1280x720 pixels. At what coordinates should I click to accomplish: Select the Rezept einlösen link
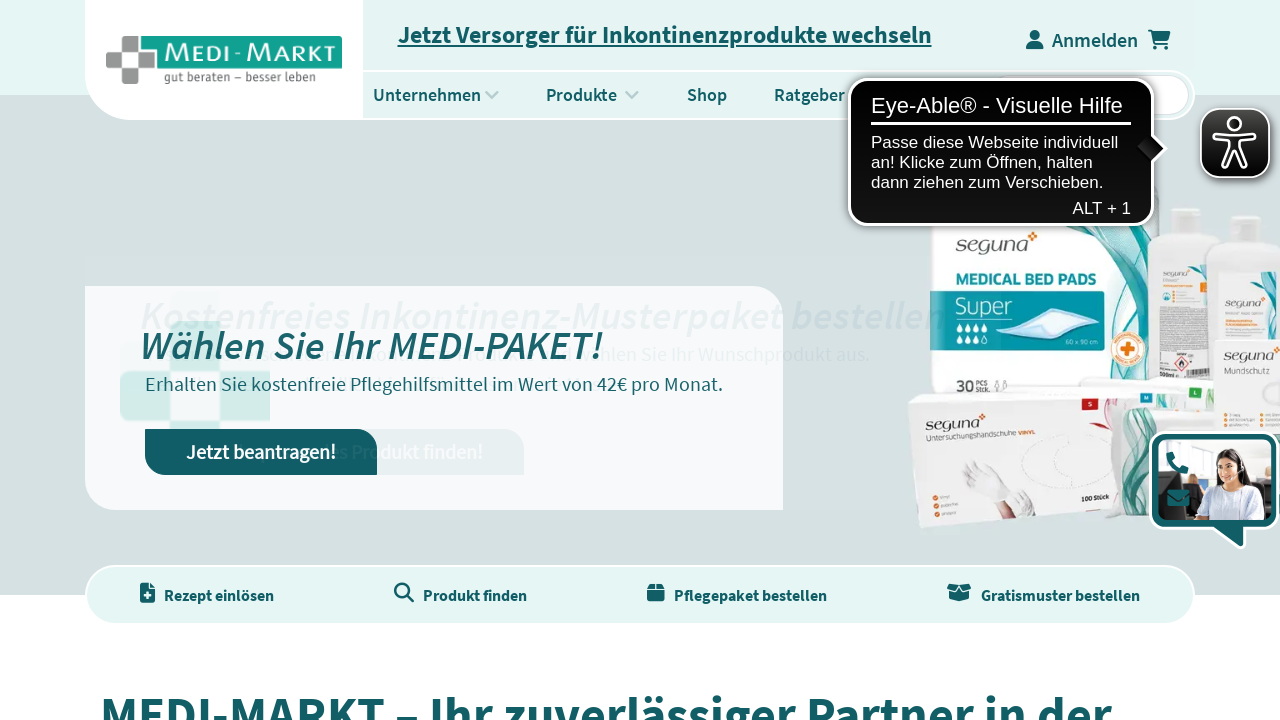[219, 595]
